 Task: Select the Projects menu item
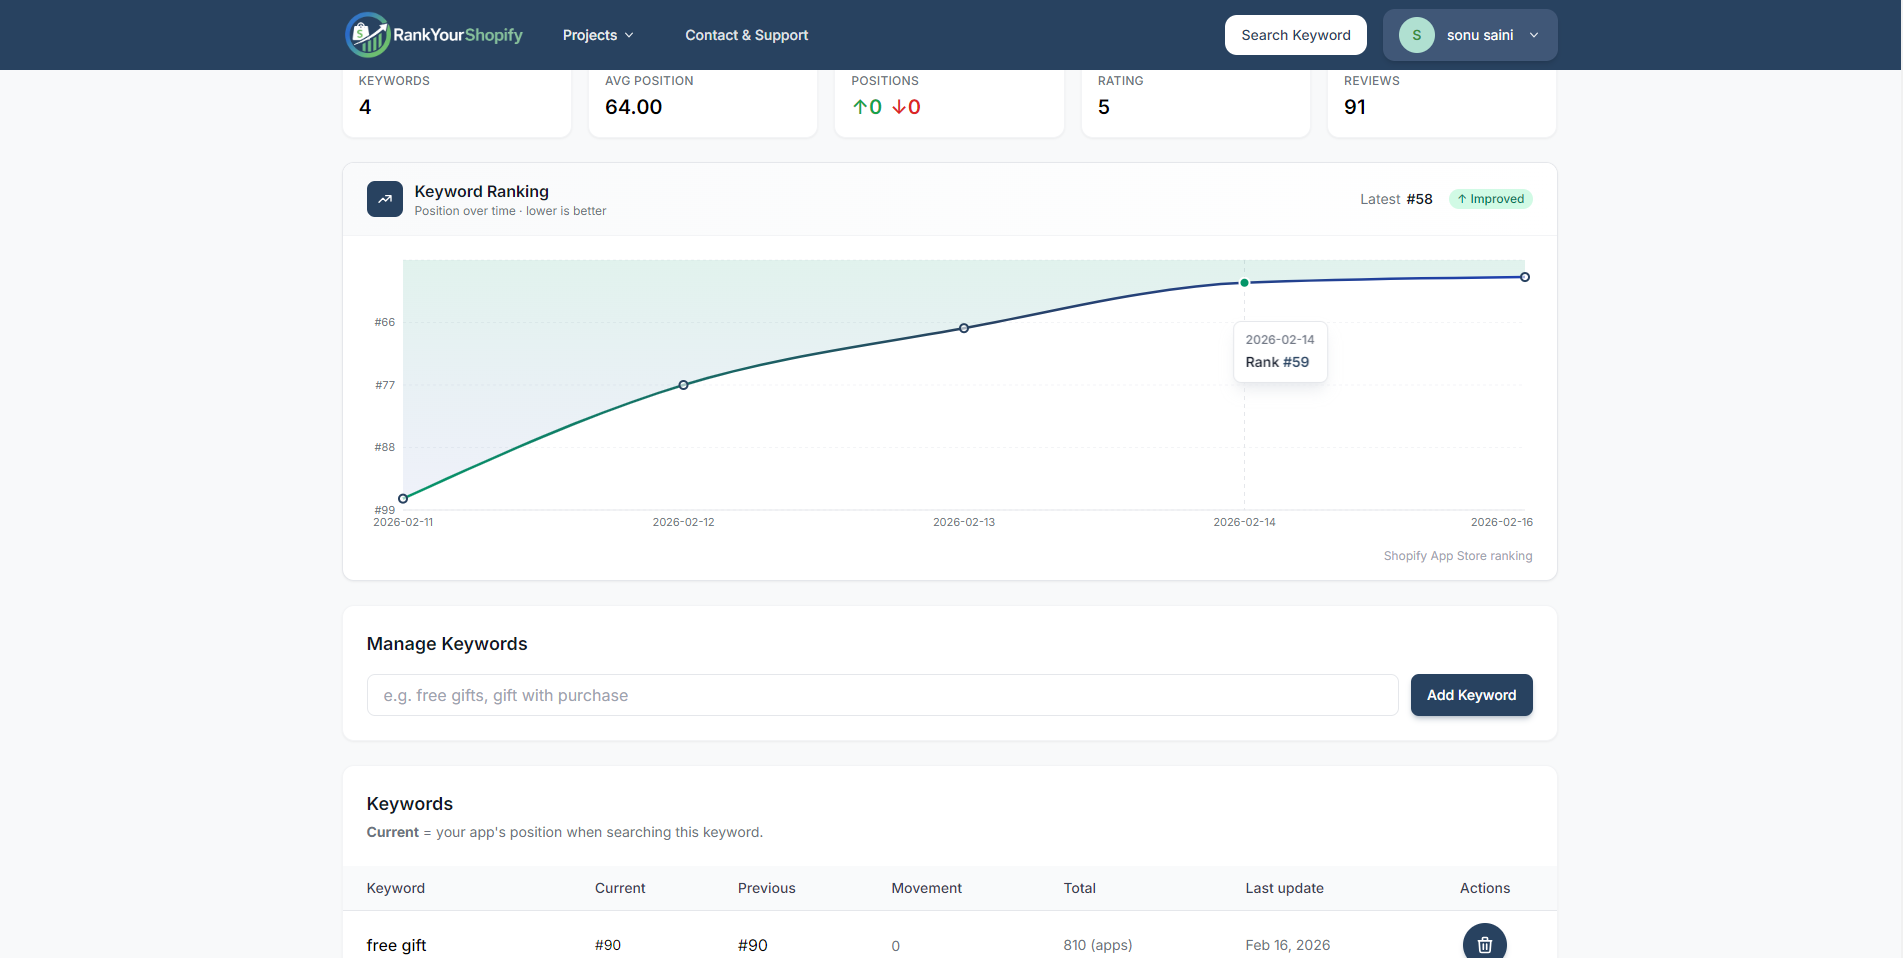[x=589, y=34]
